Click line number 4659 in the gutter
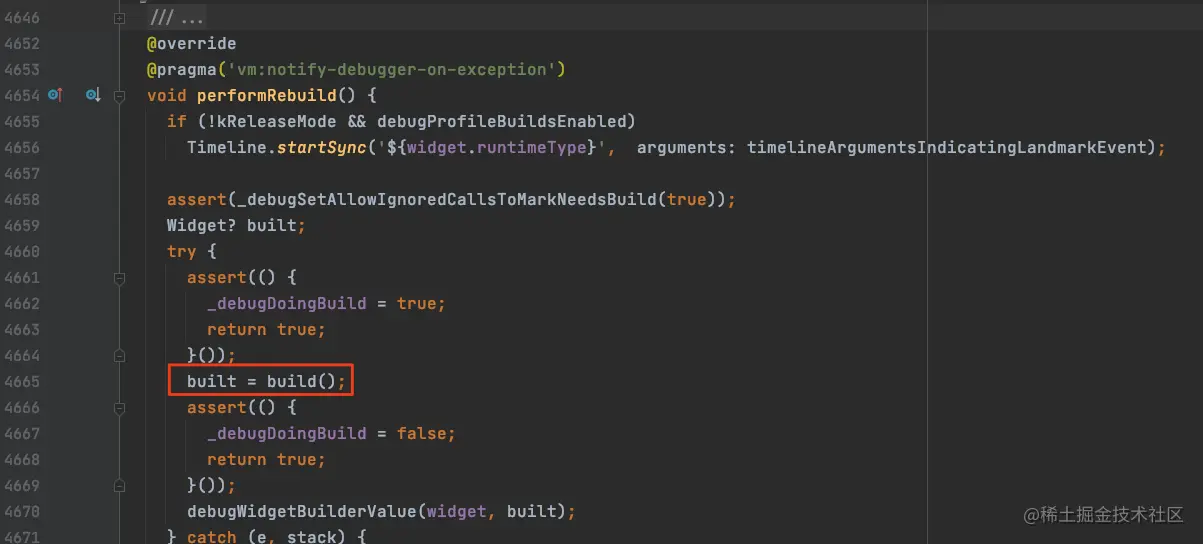 [22, 226]
